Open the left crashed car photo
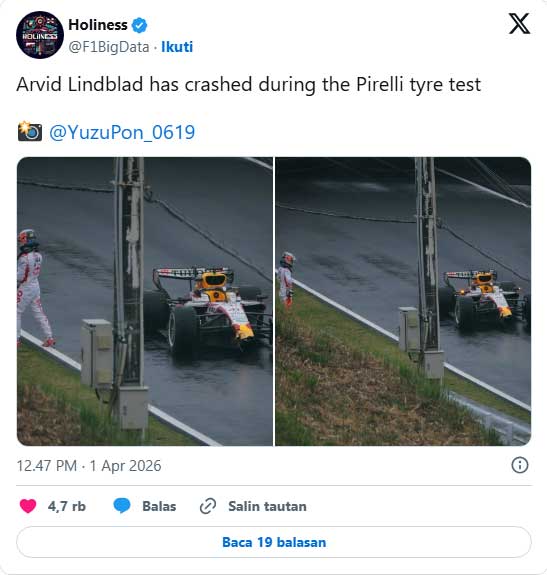This screenshot has height=575, width=547. (145, 301)
